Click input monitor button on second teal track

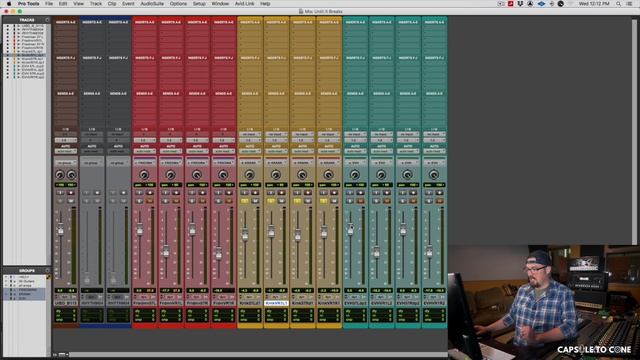pyautogui.click(x=376, y=193)
